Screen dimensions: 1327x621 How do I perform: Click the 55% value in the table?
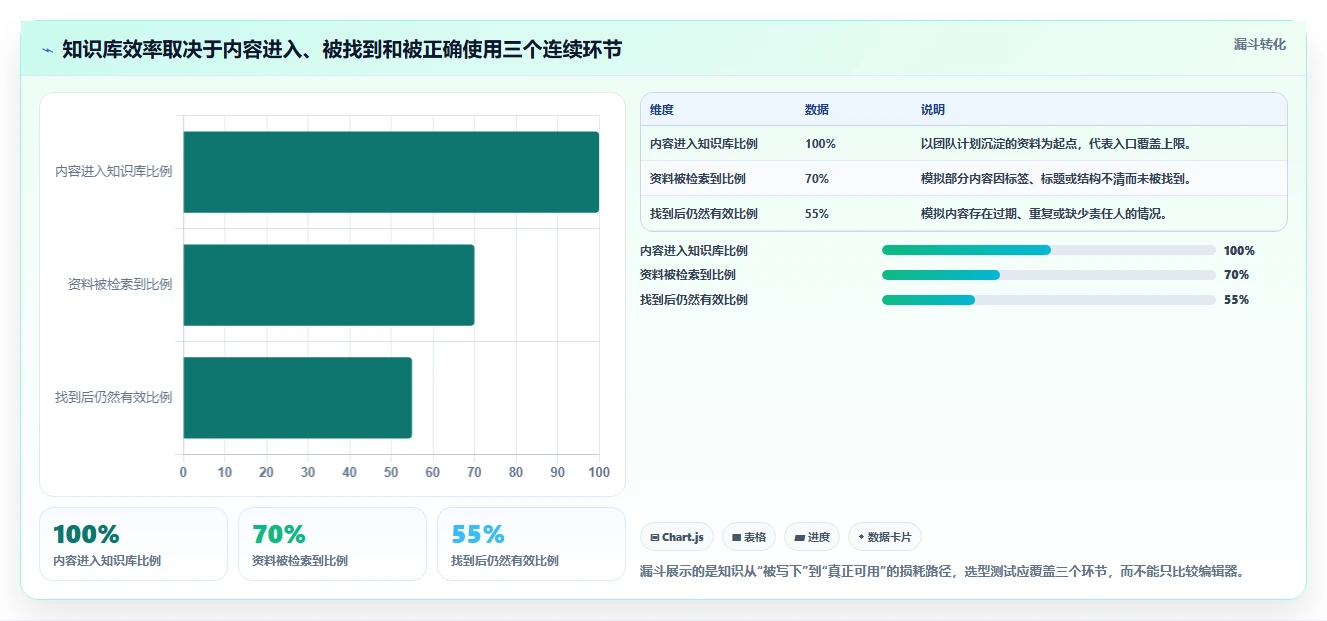pyautogui.click(x=817, y=214)
